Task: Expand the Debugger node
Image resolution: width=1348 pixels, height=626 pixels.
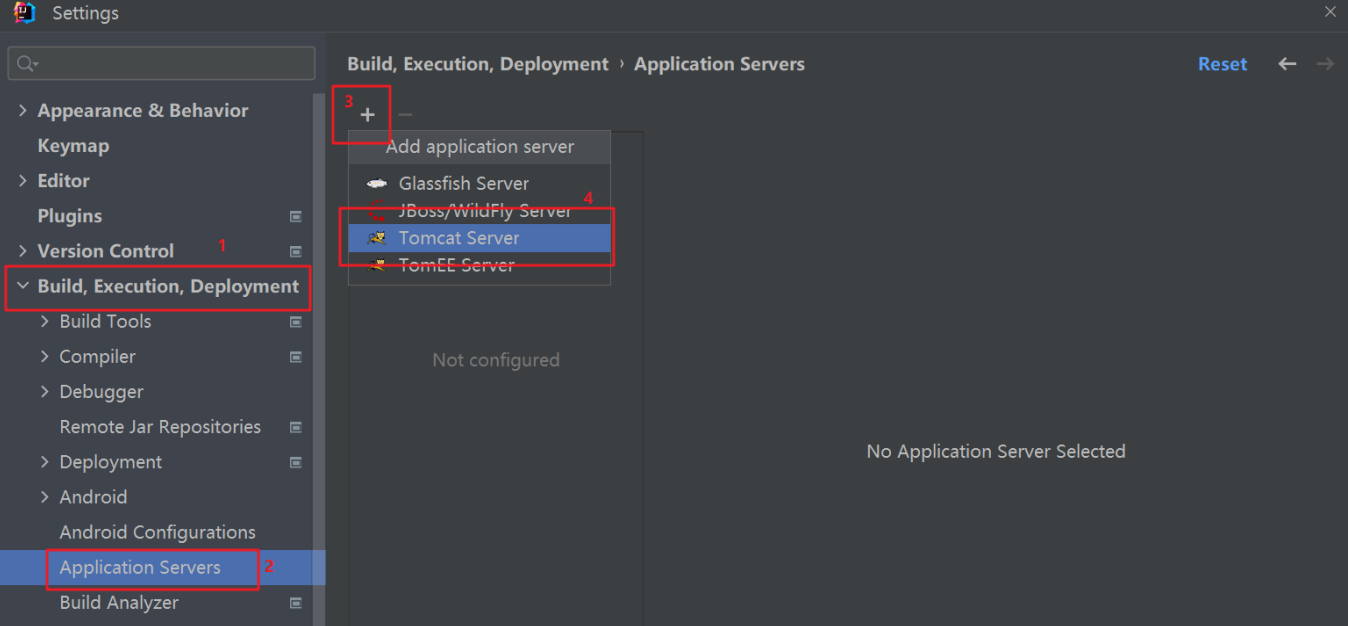Action: click(44, 391)
